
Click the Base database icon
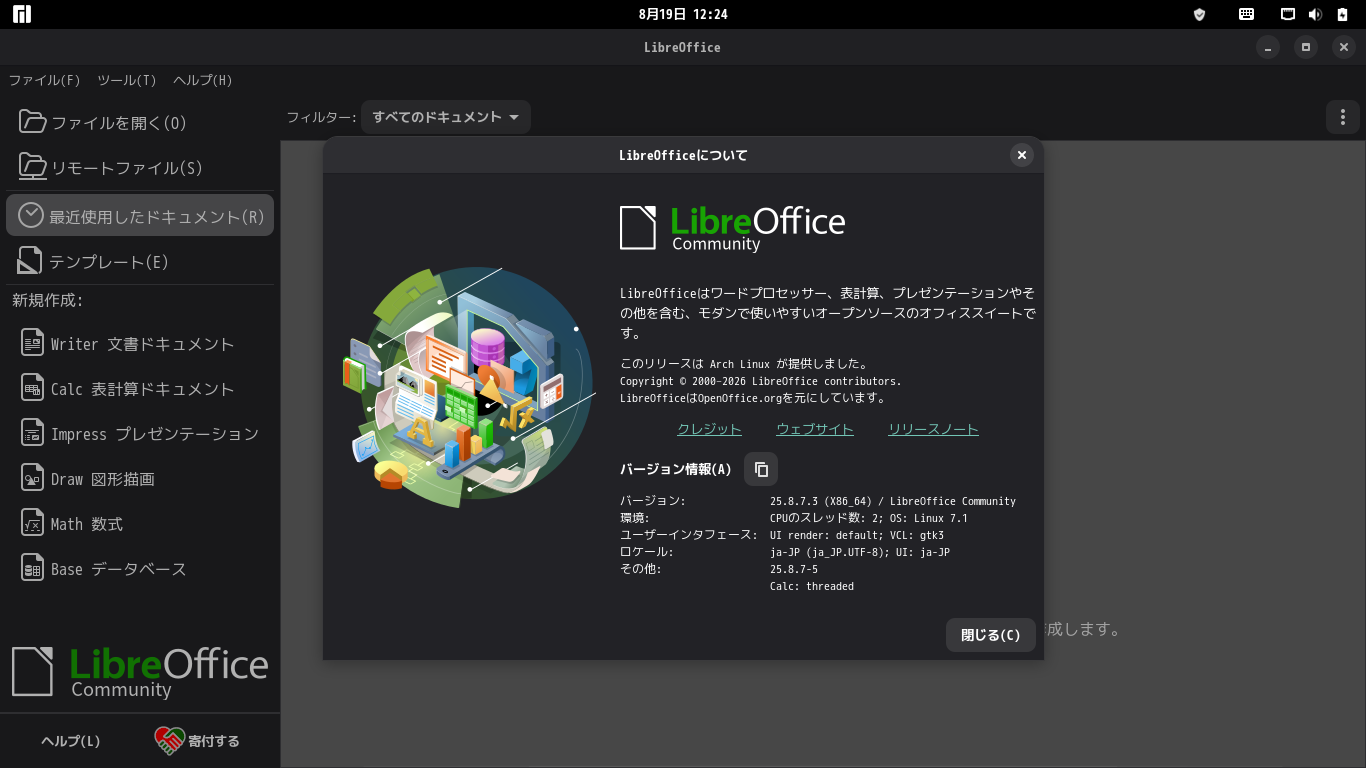pyautogui.click(x=33, y=568)
